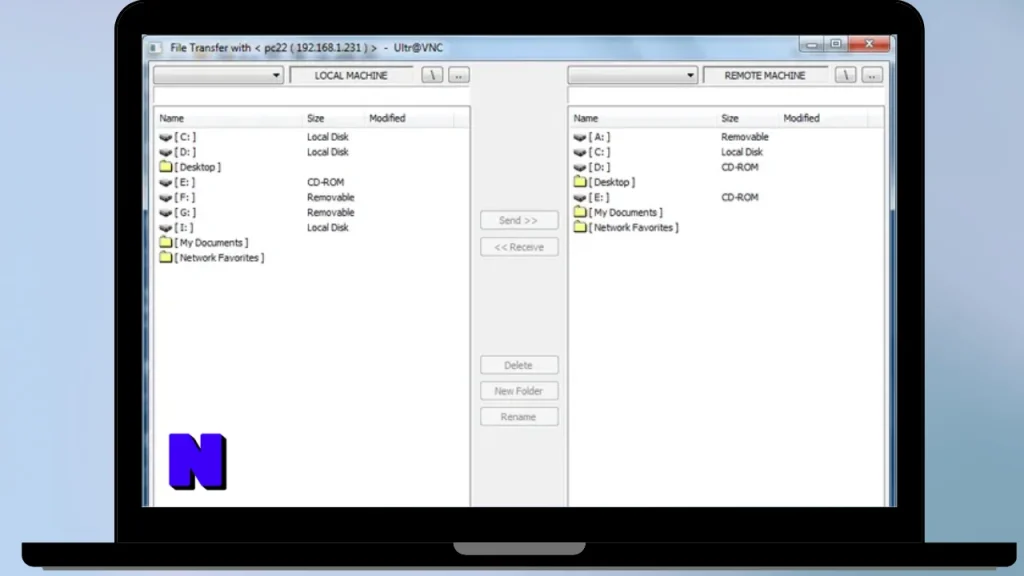Go up one local folder with '..' button
This screenshot has width=1024, height=576.
tap(458, 75)
